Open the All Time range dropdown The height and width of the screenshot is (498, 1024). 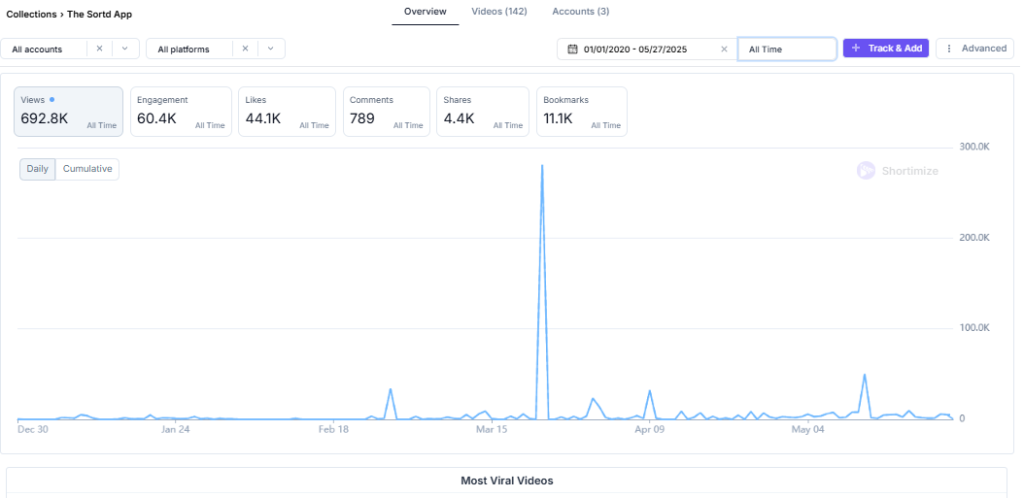click(786, 49)
